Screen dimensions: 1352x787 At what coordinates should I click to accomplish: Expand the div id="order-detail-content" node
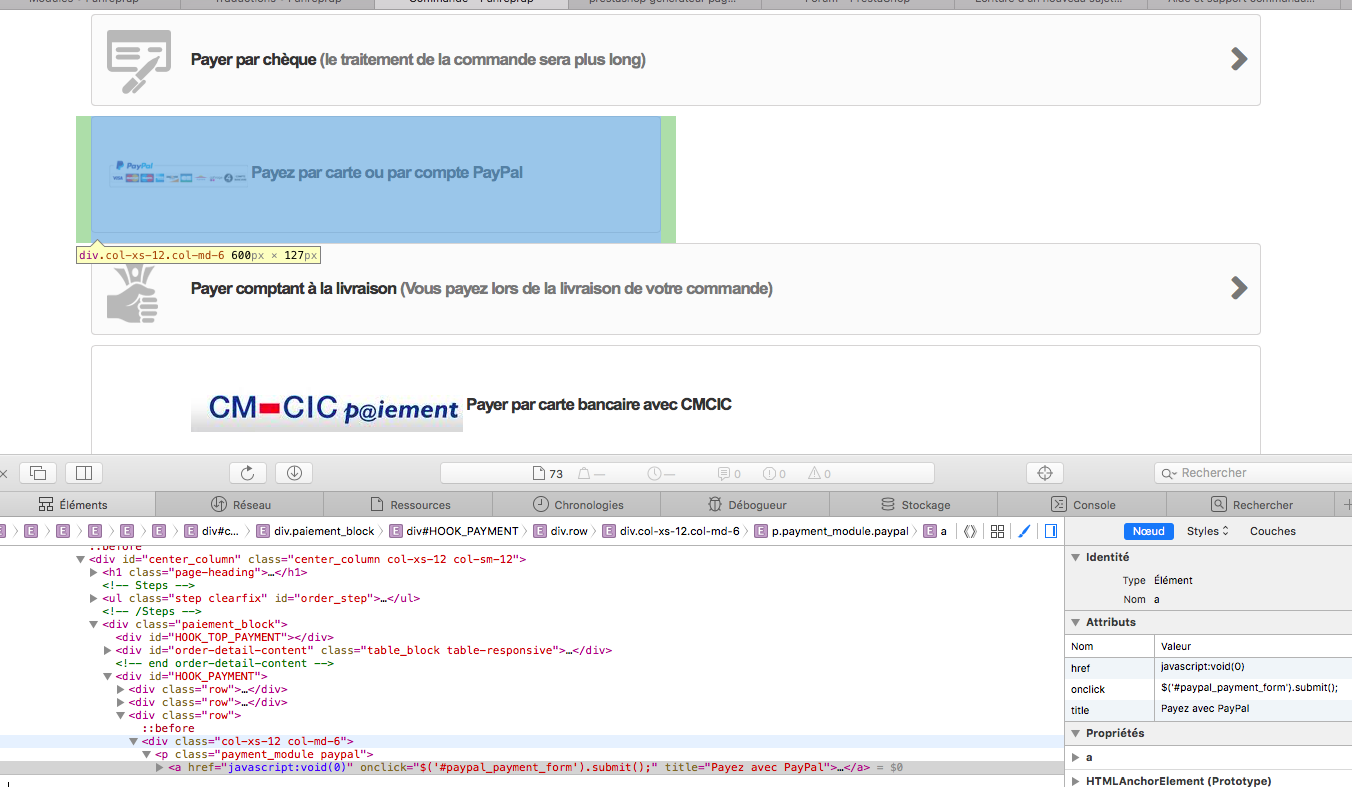107,650
